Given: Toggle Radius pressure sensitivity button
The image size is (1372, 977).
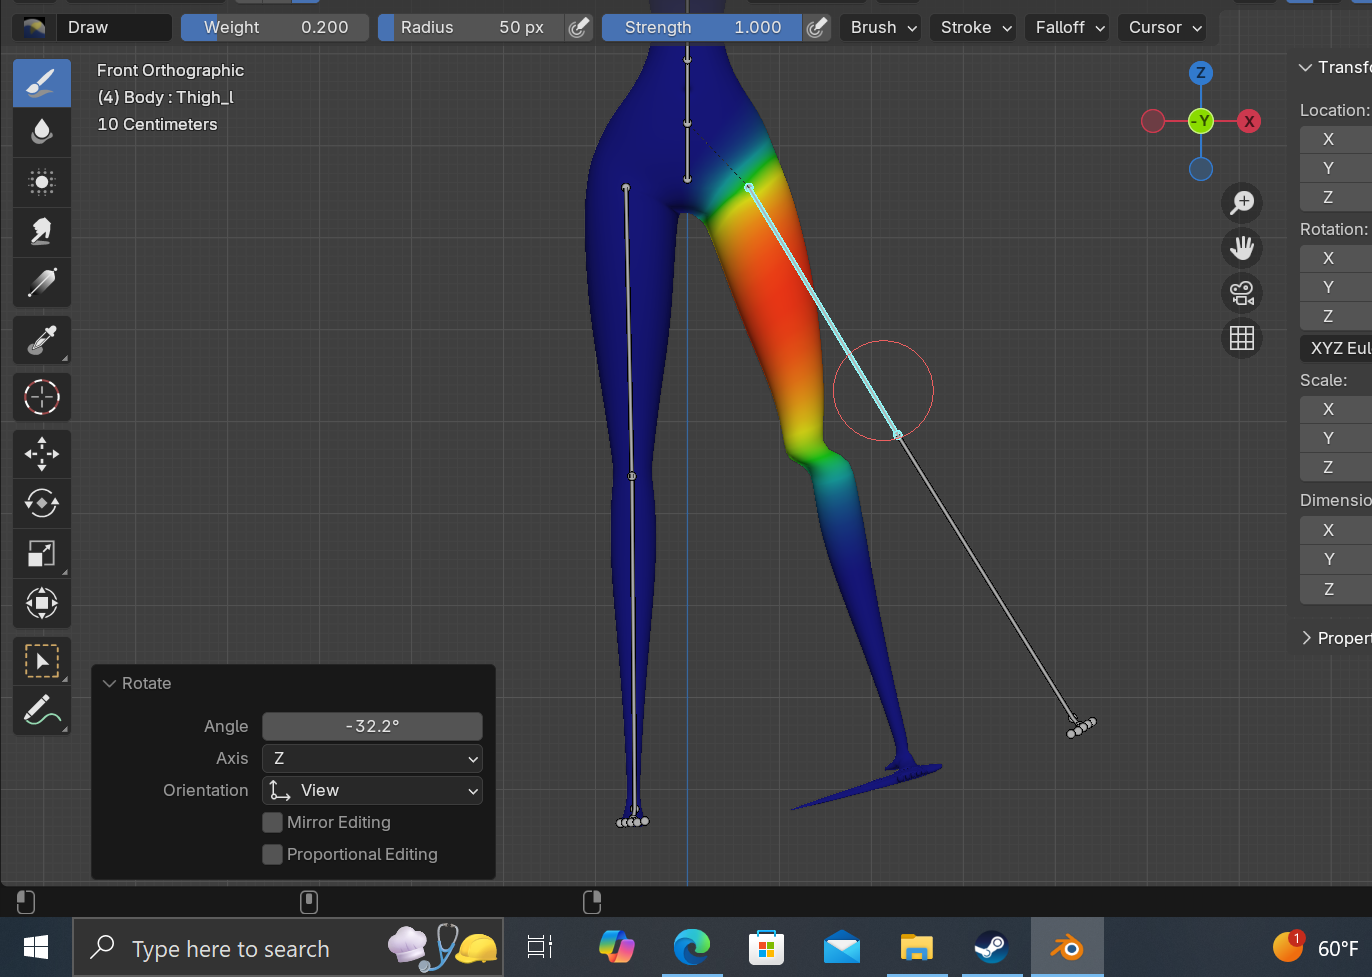Looking at the screenshot, I should click(579, 27).
